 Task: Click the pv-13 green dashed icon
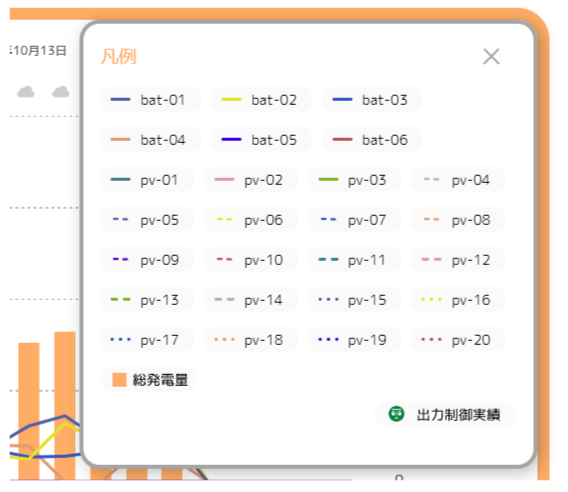[x=120, y=300]
